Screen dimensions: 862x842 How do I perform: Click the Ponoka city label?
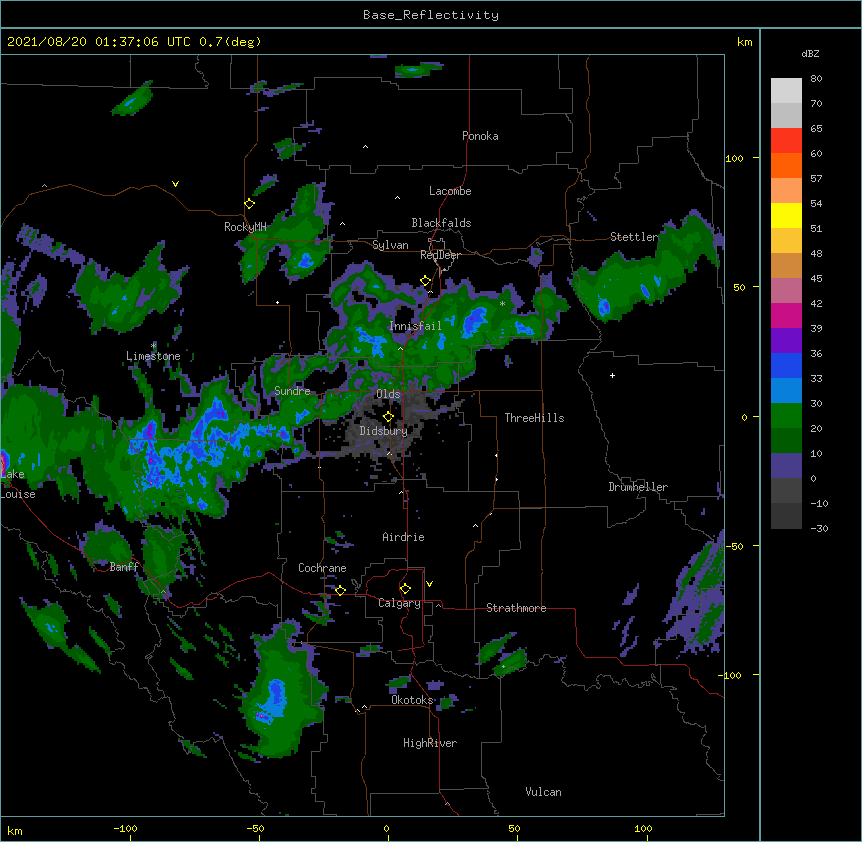(480, 136)
